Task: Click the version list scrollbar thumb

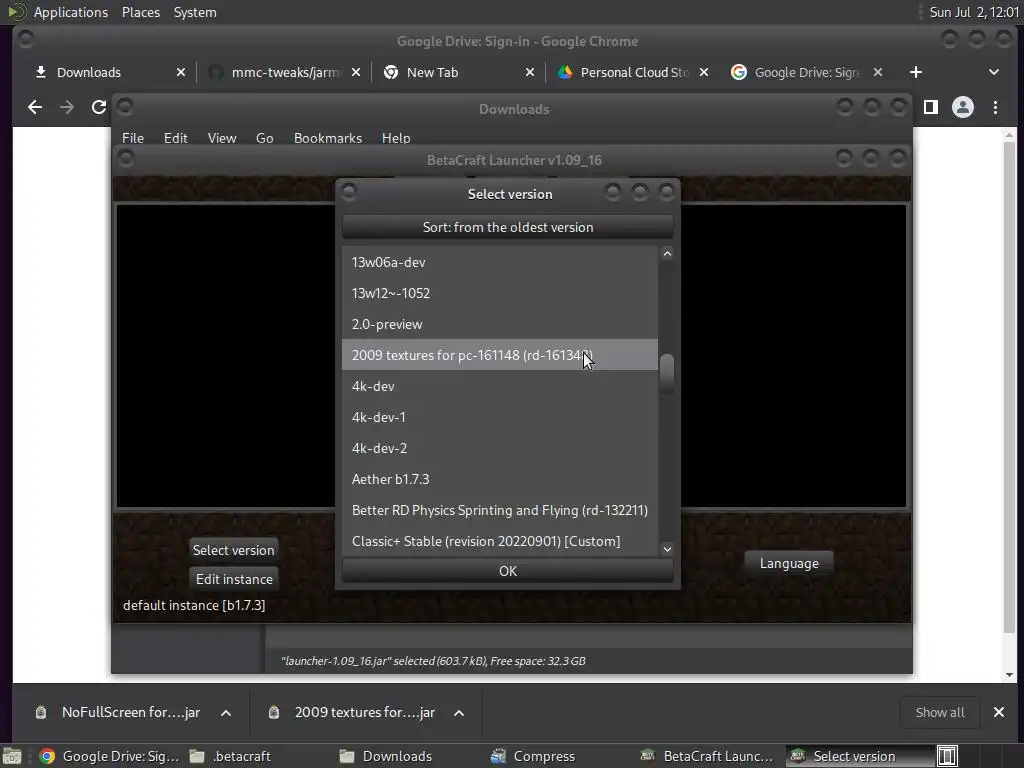Action: [x=667, y=374]
